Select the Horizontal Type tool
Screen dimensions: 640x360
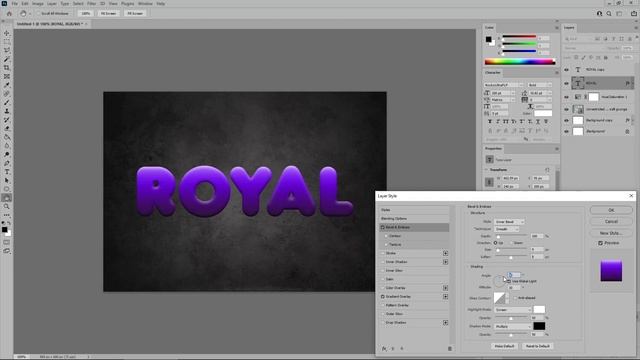7,172
